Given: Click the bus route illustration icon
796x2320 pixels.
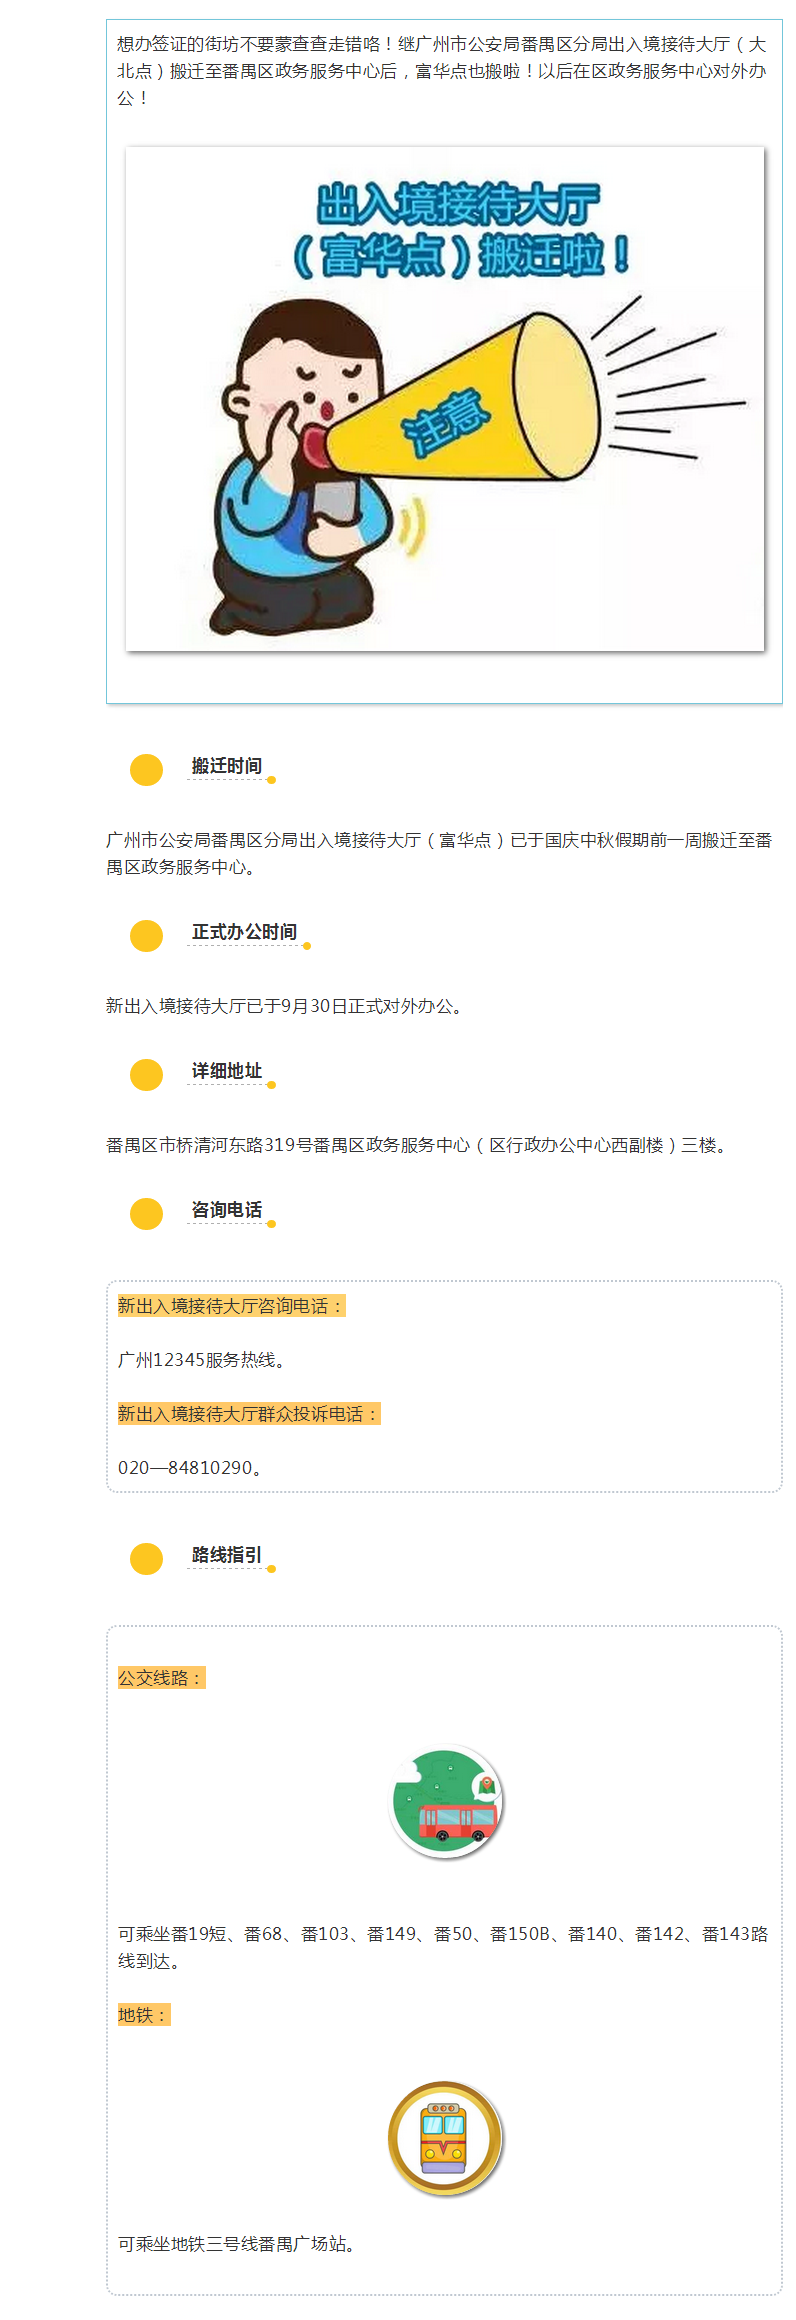Looking at the screenshot, I should coord(446,1801).
